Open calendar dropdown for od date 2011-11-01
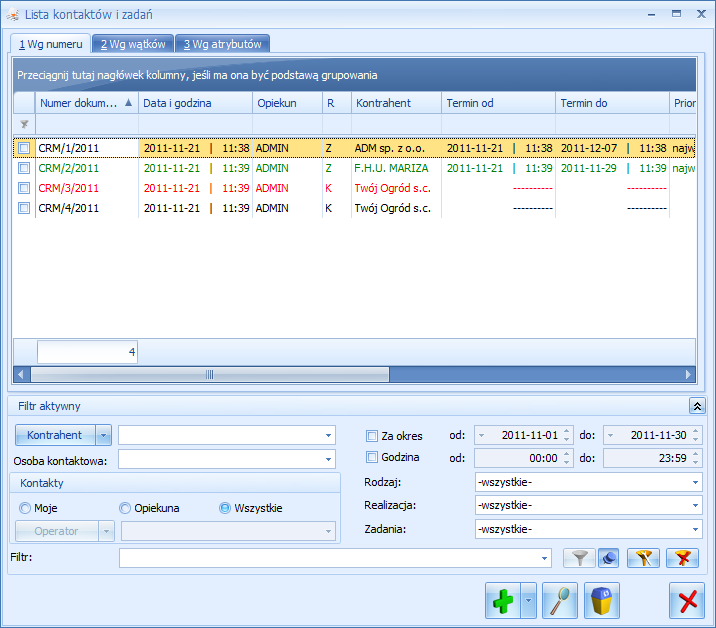Screen dimensions: 716x628 pyautogui.click(x=481, y=435)
